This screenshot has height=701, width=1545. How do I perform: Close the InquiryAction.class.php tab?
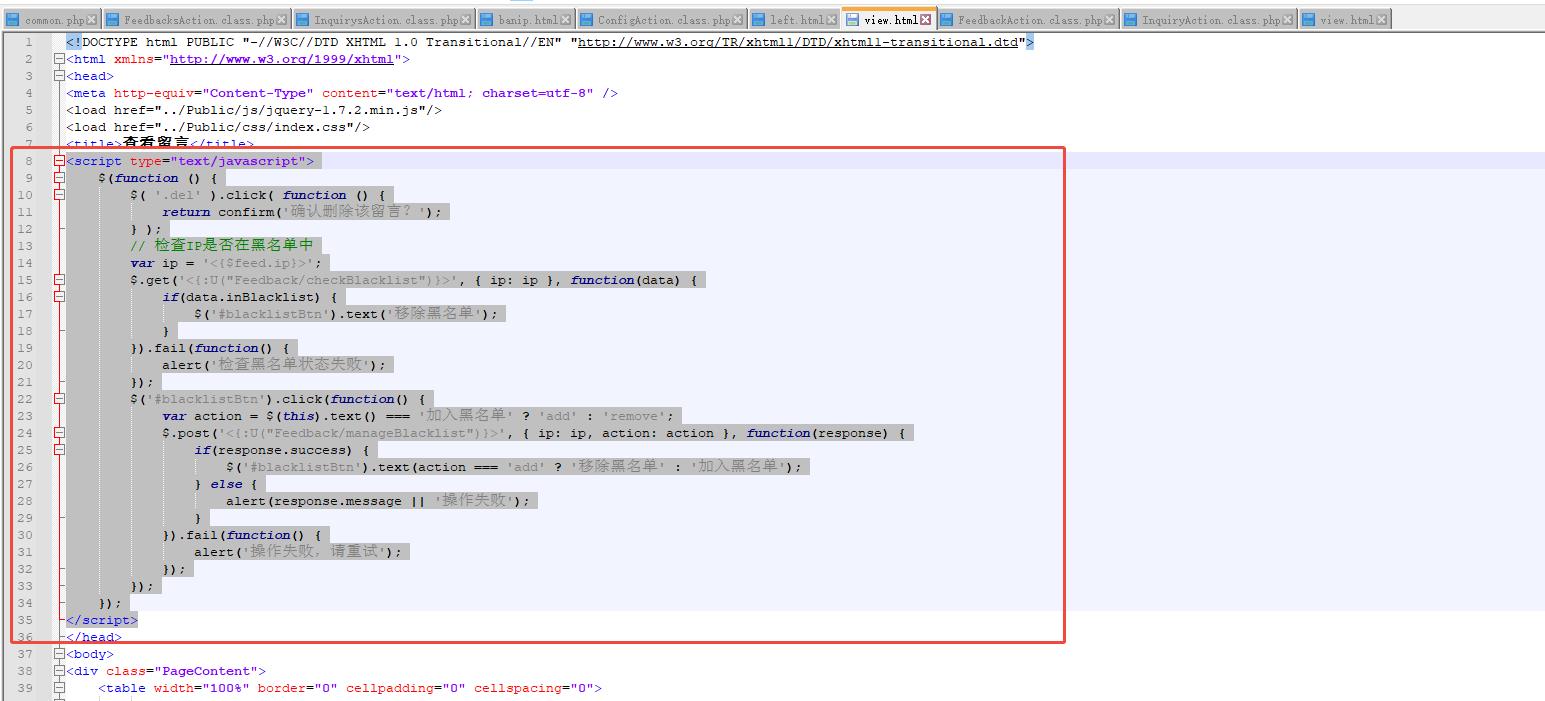(x=1289, y=20)
